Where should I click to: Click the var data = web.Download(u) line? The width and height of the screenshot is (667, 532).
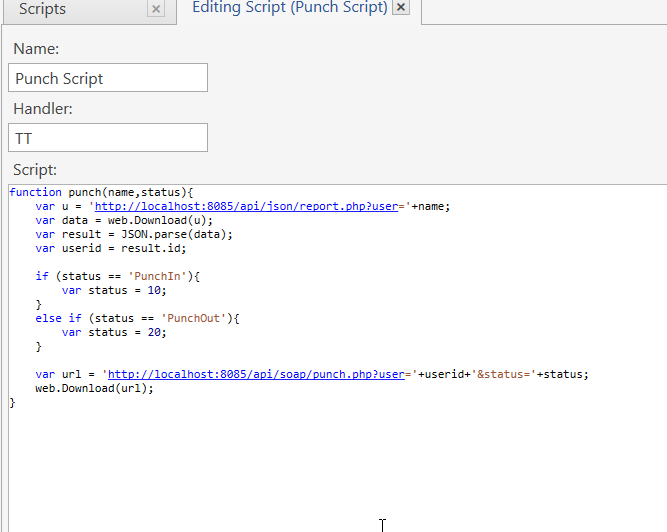[x=124, y=220]
